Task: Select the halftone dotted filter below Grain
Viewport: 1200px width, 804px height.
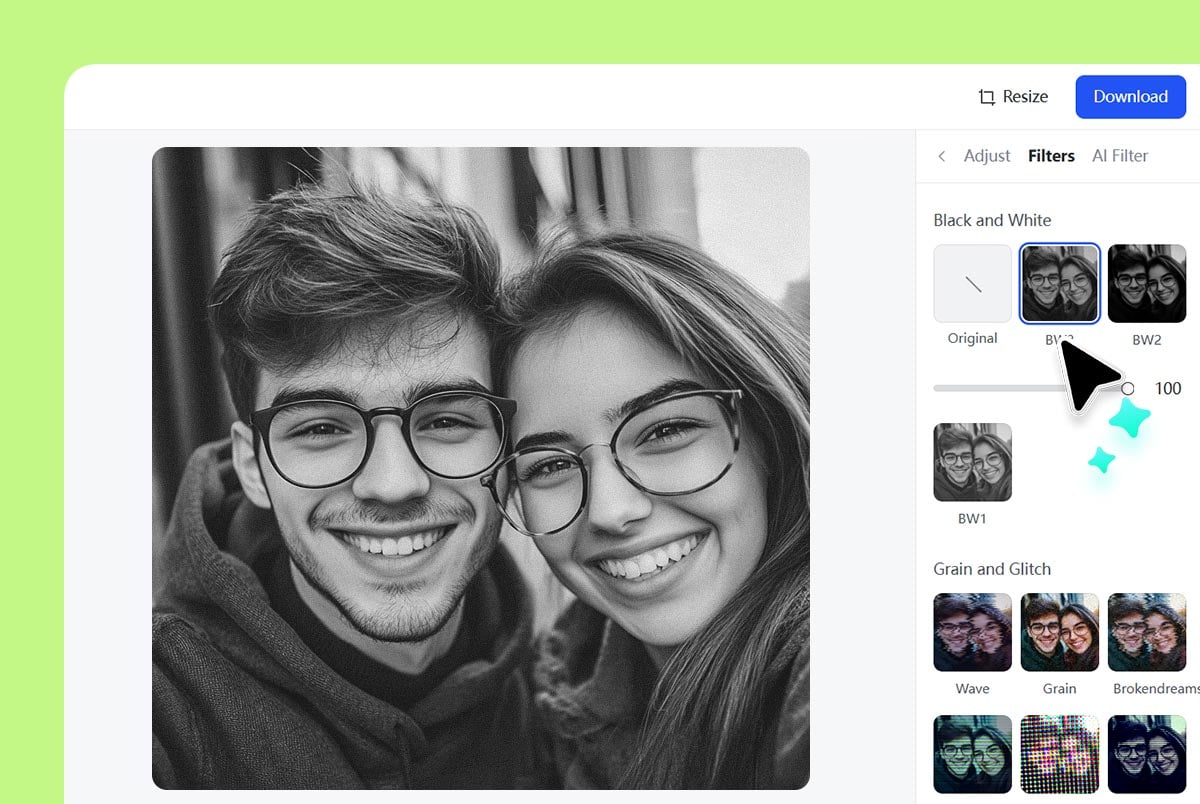Action: [1060, 754]
